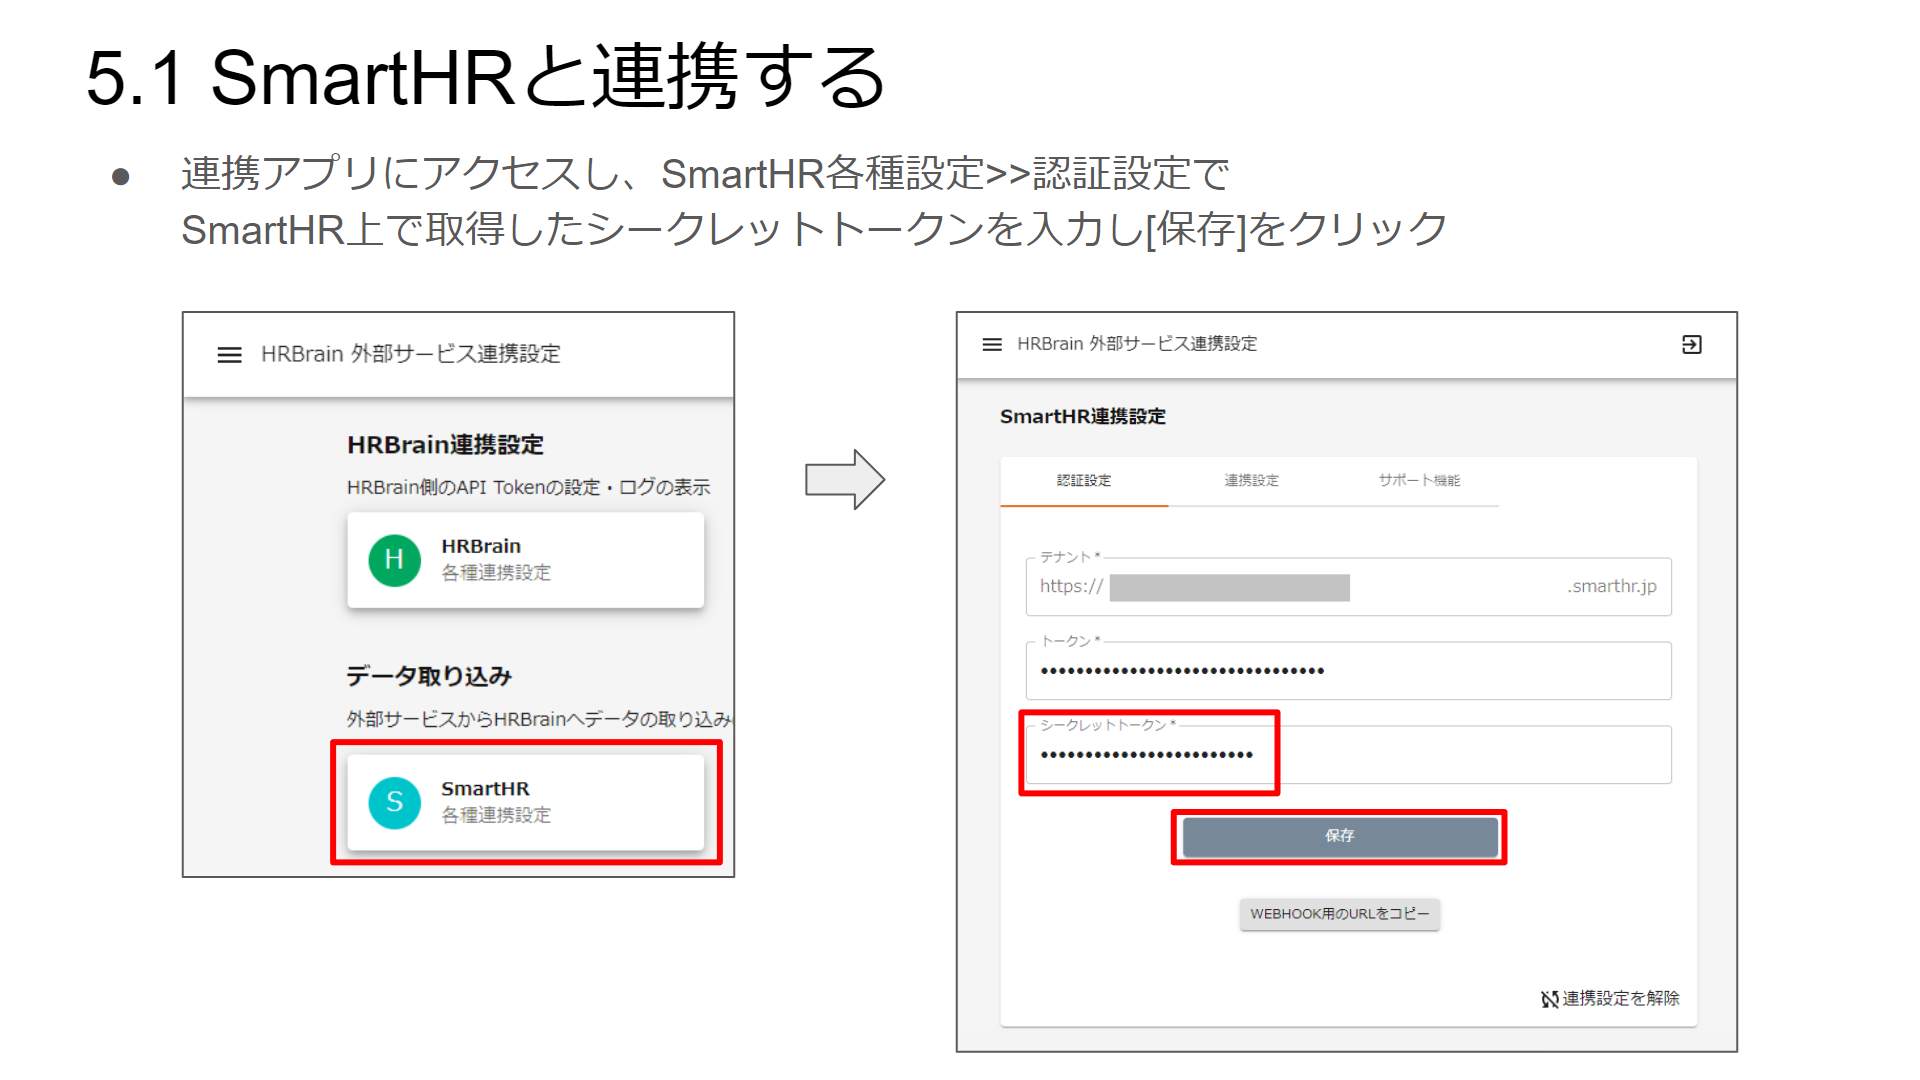Screen dimensions: 1920x1080
Task: Click the https:// prefix in tenant field
Action: click(1072, 587)
